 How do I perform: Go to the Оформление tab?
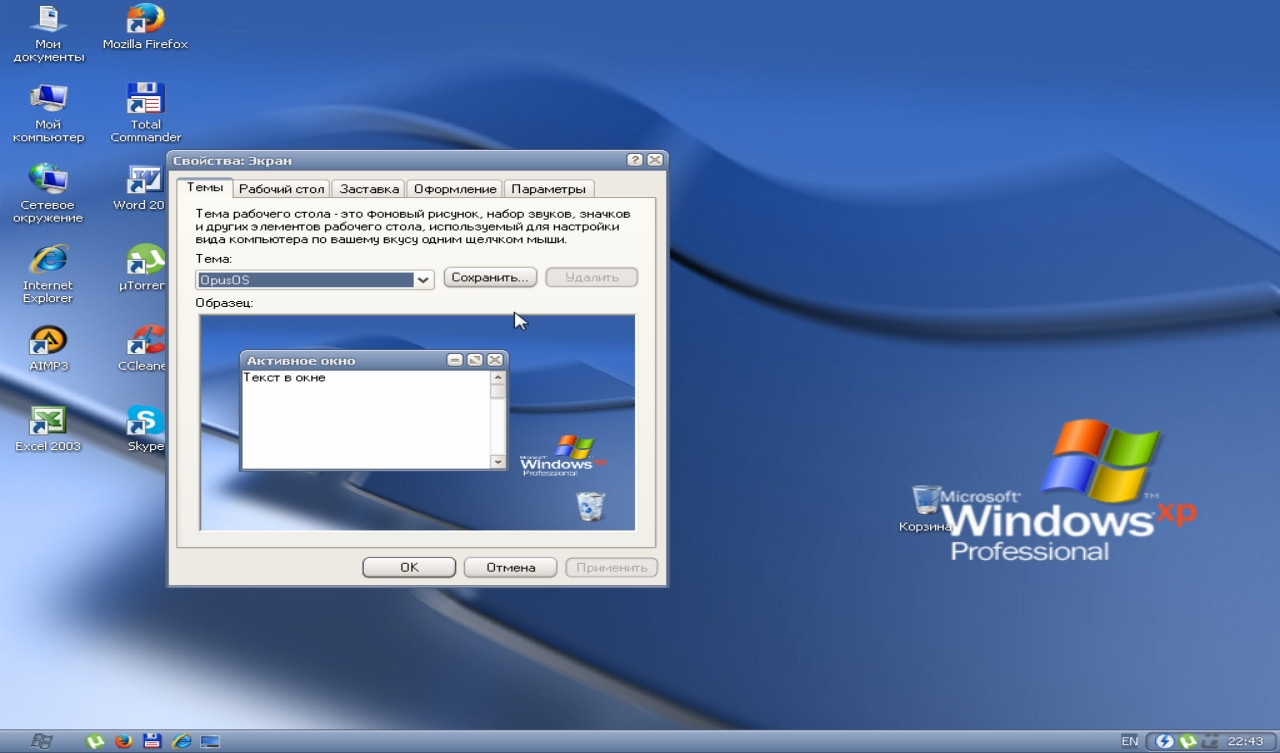tap(455, 189)
